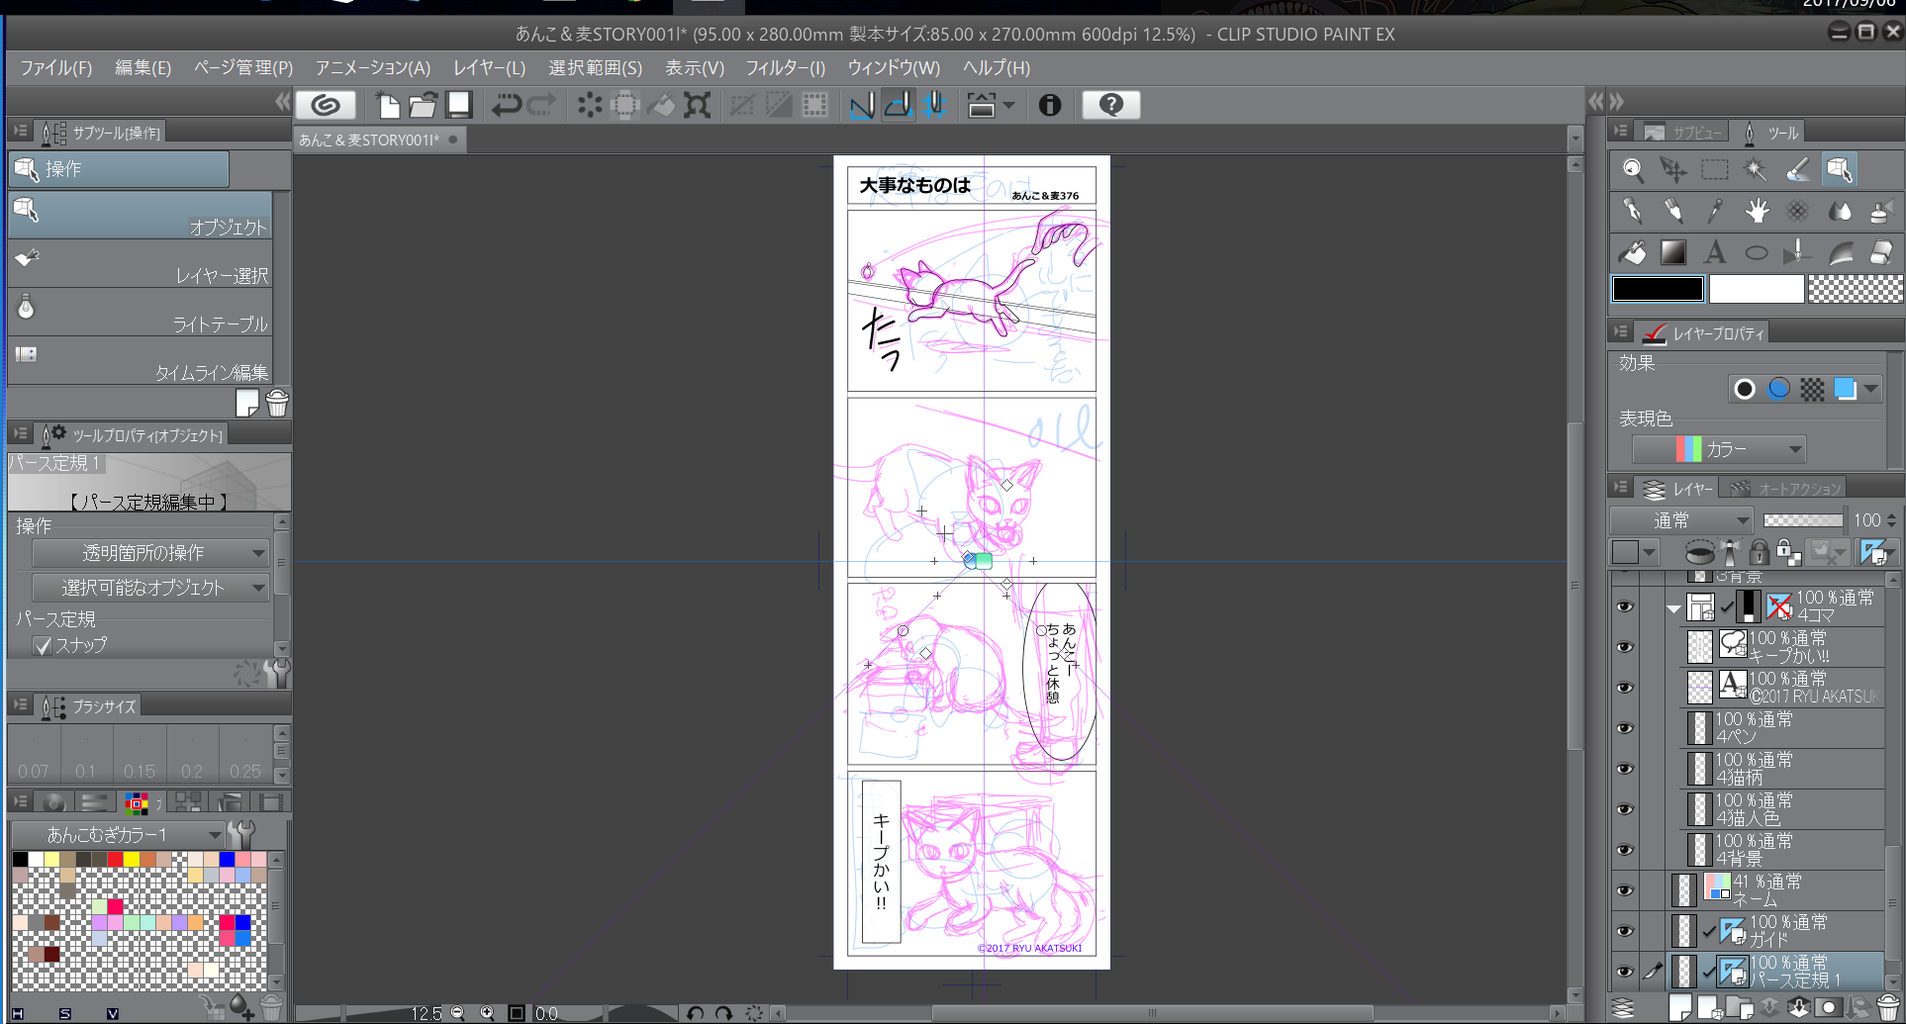Screen dimensions: 1906x1024
Task: Hide the ガイド layer
Action: coord(1625,931)
